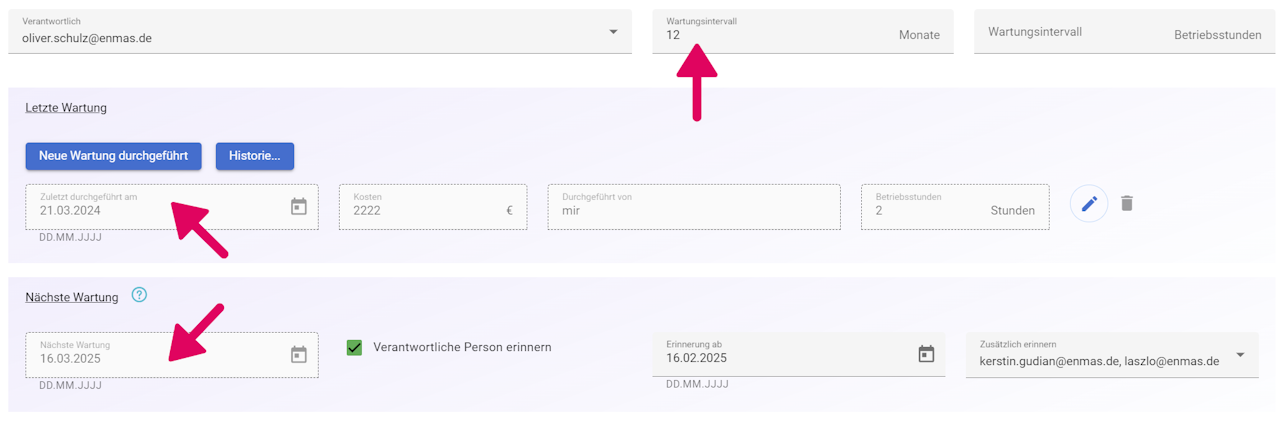Click the Wartungsintervall Monate field
Viewport: 1280px width, 424px height.
pyautogui.click(x=780, y=35)
